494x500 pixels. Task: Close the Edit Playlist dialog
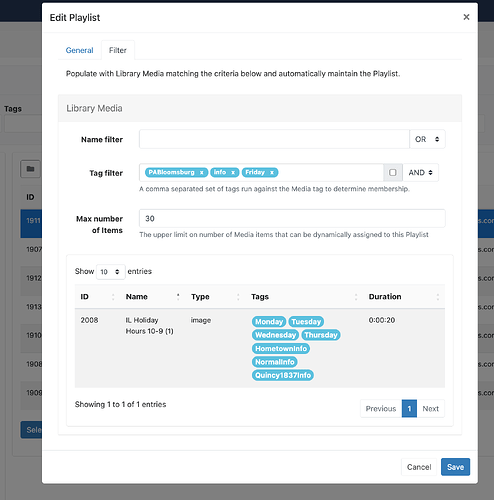pos(466,17)
